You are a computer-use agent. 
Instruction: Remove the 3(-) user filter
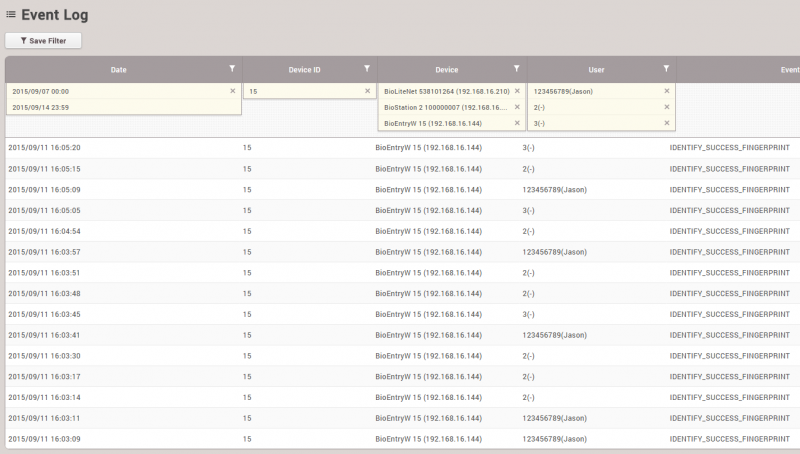pos(667,123)
